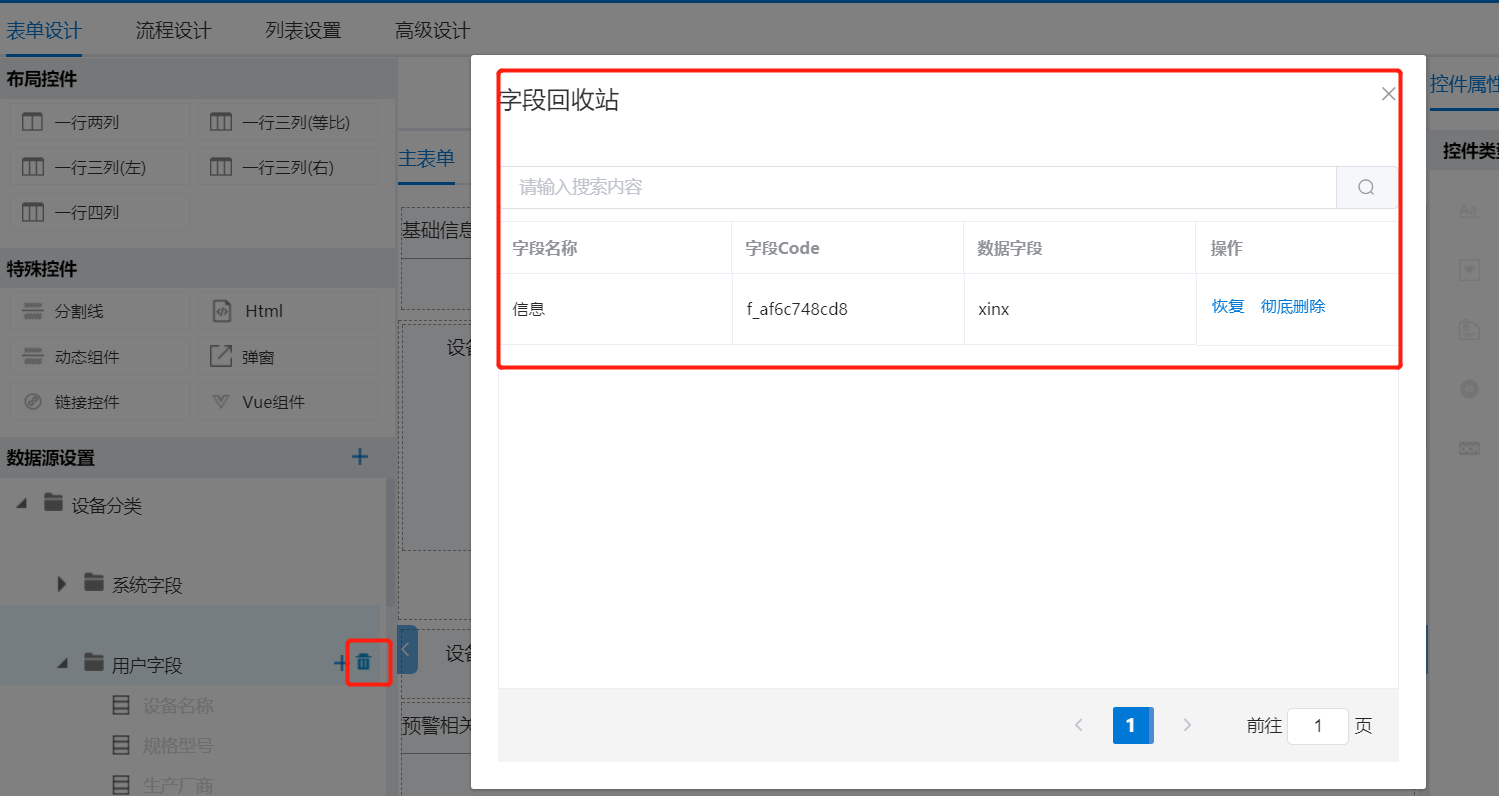Collapse the 用户字段 tree node
The image size is (1499, 796).
point(62,662)
